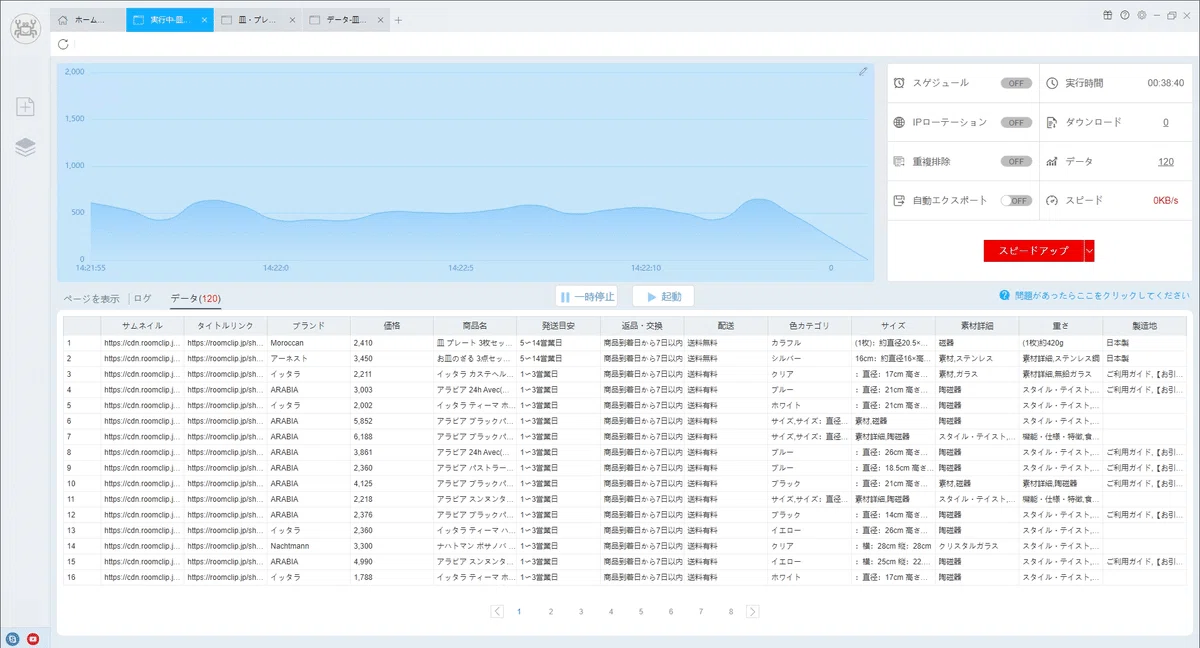Enable the IPローテーション toggle
The width and height of the screenshot is (1200, 648).
pyautogui.click(x=1016, y=122)
